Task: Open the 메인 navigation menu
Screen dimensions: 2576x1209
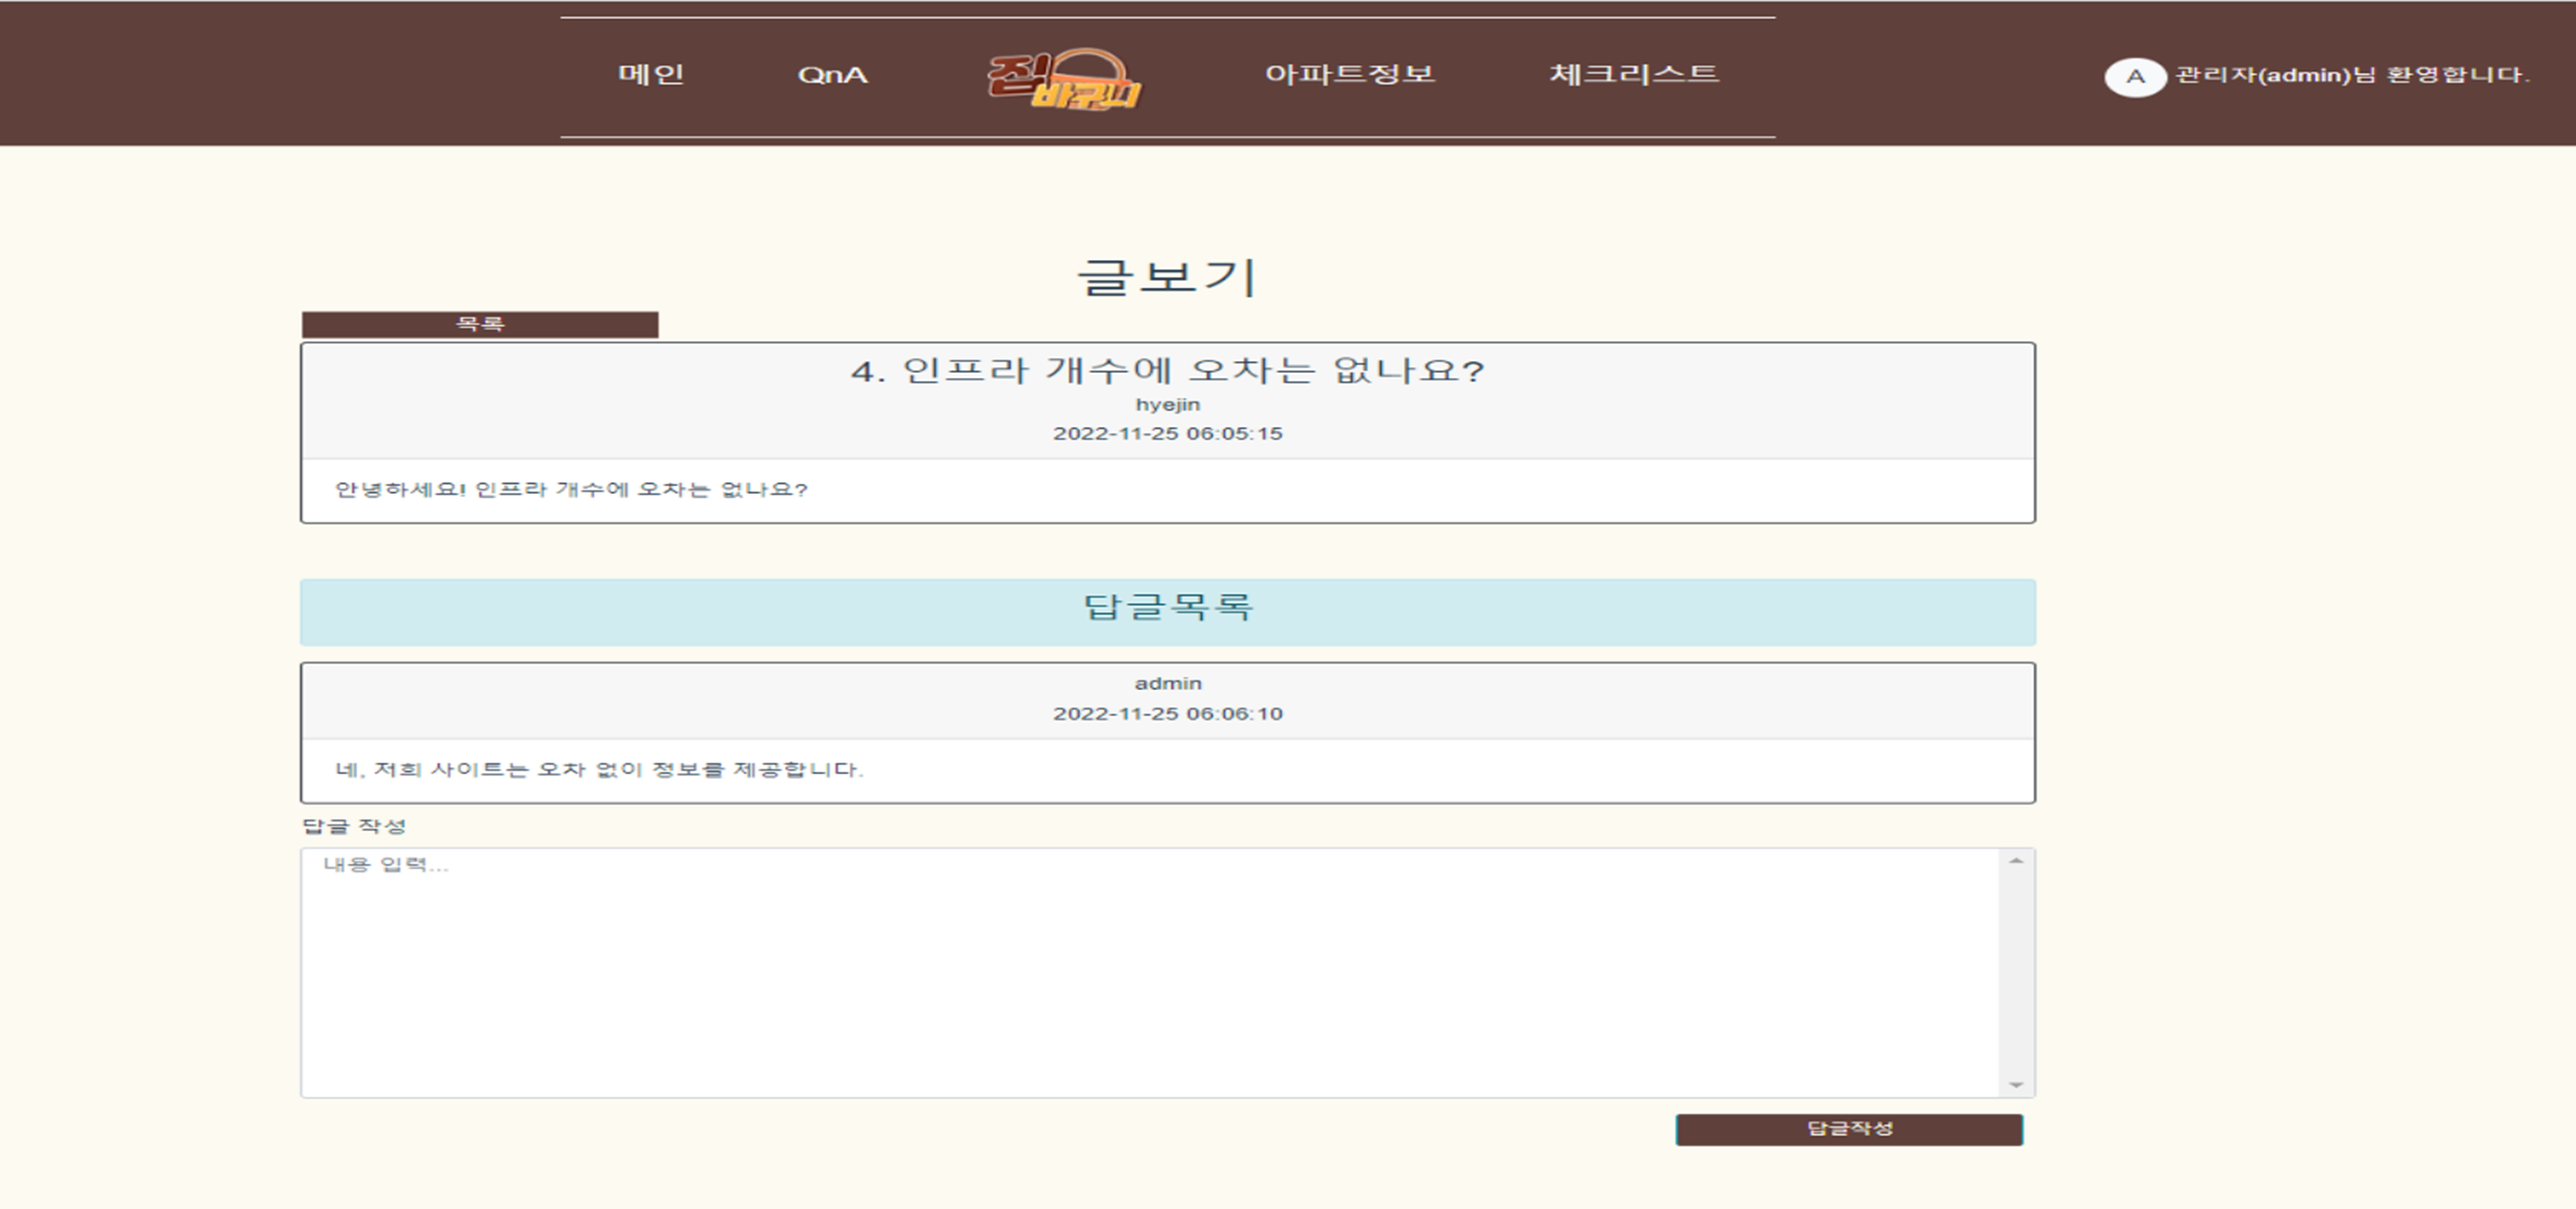Action: tap(651, 74)
